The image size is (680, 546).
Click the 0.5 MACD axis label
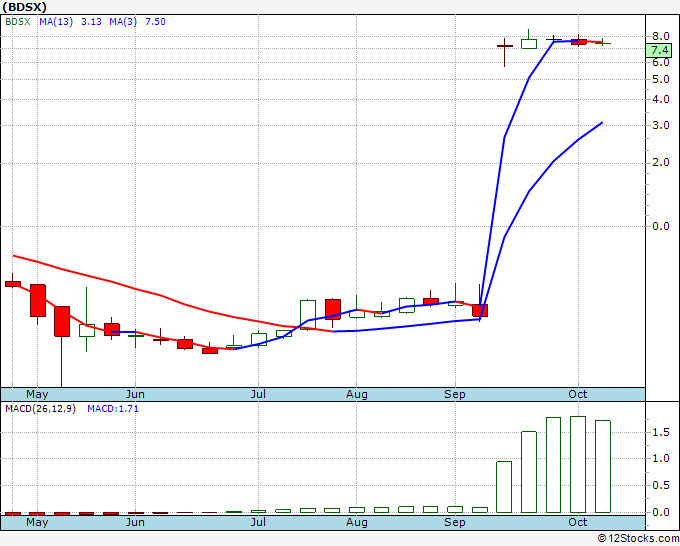(x=661, y=485)
